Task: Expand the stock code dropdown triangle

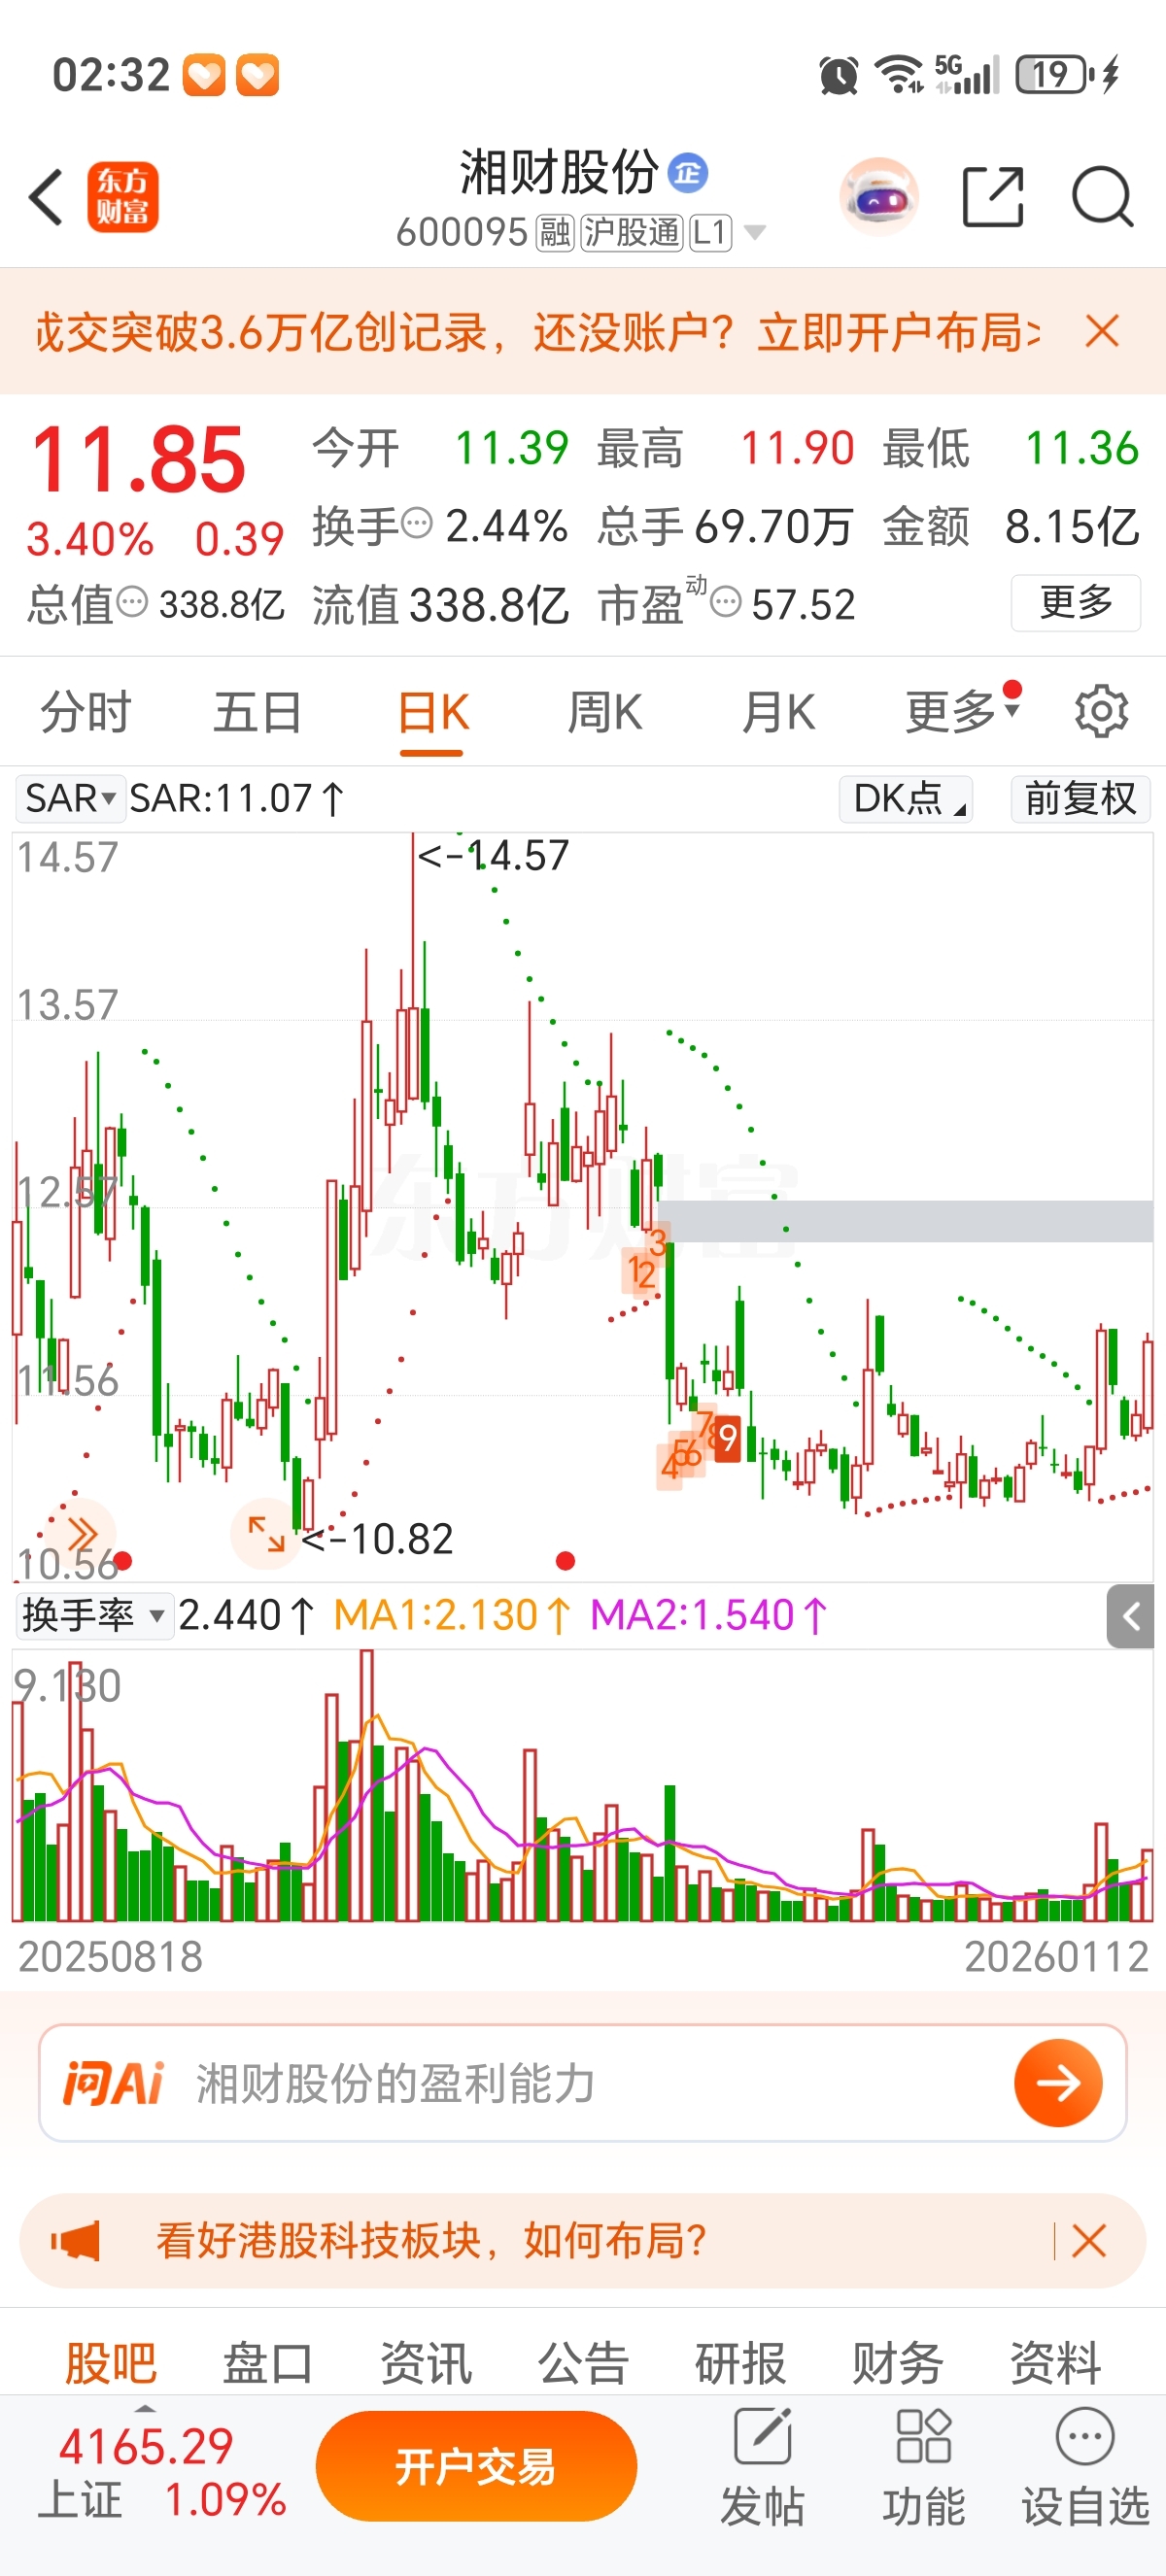Action: tap(755, 233)
